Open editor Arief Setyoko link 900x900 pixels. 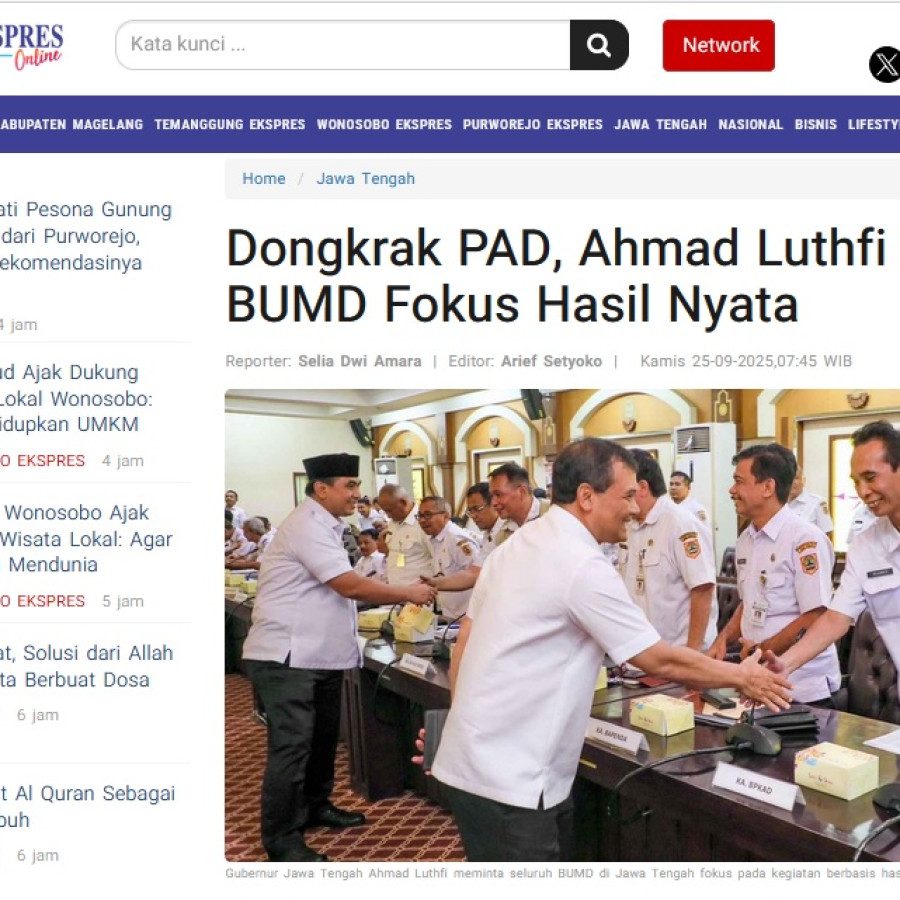tap(551, 361)
